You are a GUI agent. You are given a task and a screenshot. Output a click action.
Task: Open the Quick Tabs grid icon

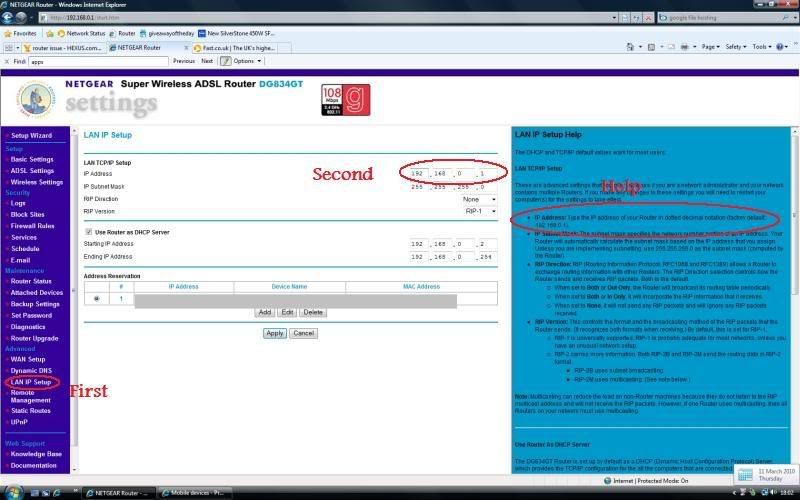pyautogui.click(x=8, y=47)
